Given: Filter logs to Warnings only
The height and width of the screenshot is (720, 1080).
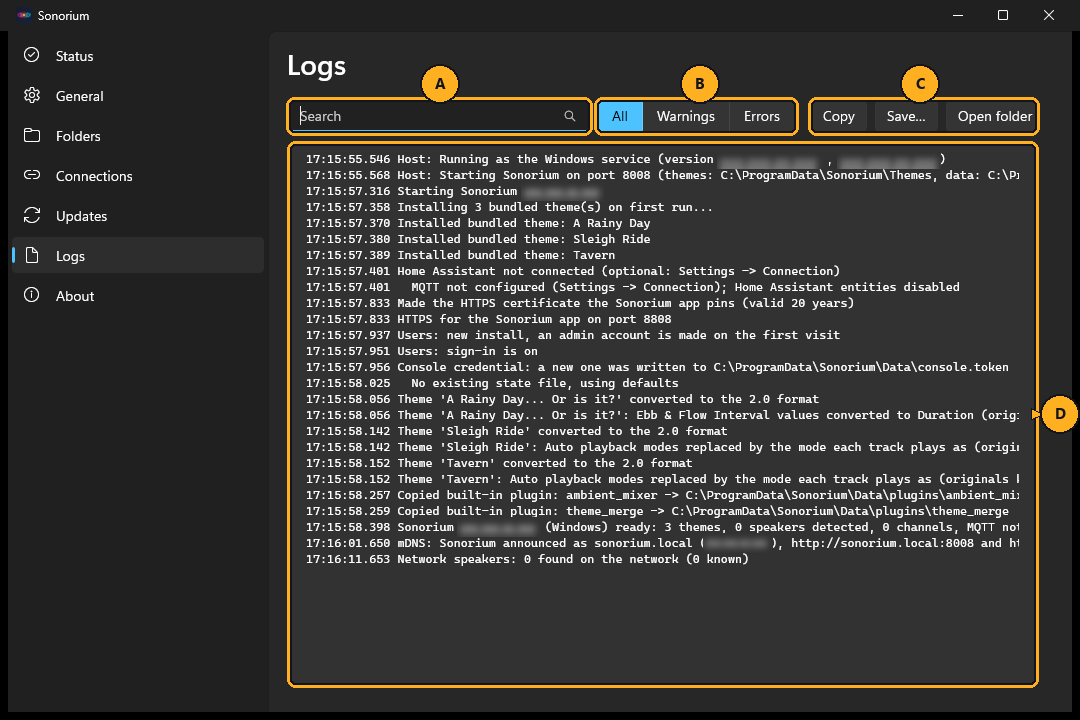Looking at the screenshot, I should click(x=685, y=116).
